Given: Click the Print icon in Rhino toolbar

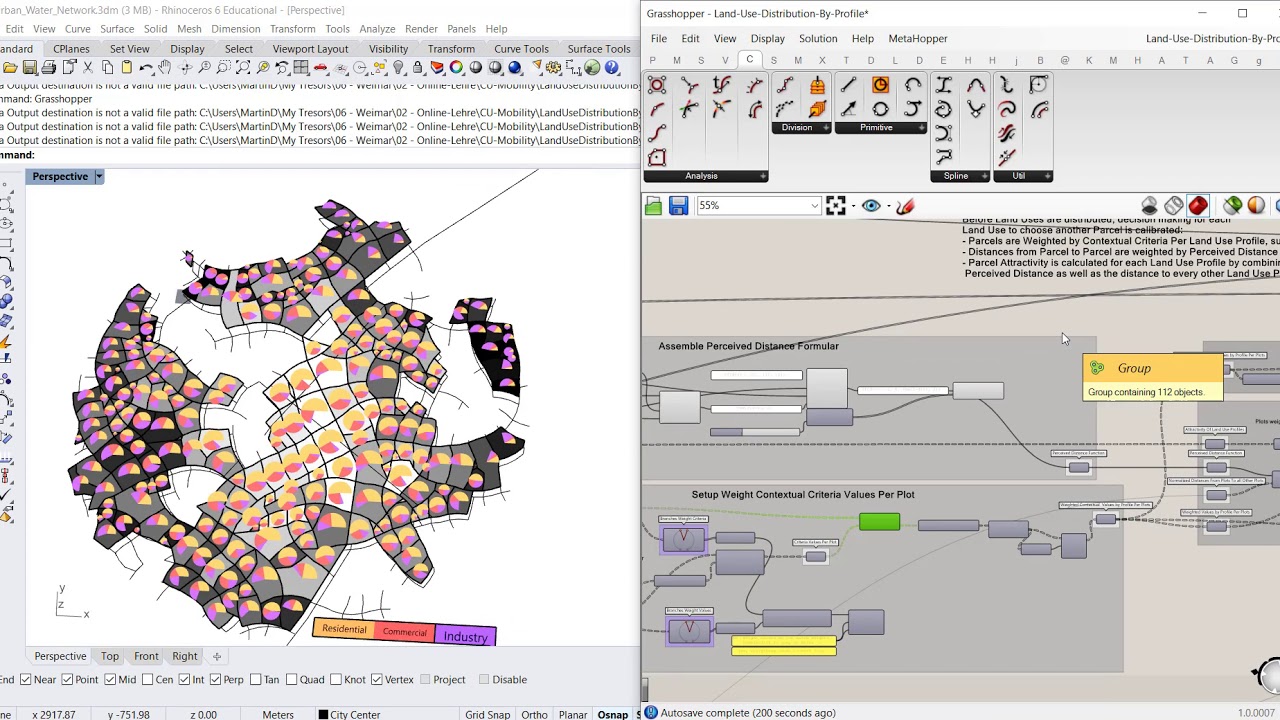Looking at the screenshot, I should pos(49,68).
